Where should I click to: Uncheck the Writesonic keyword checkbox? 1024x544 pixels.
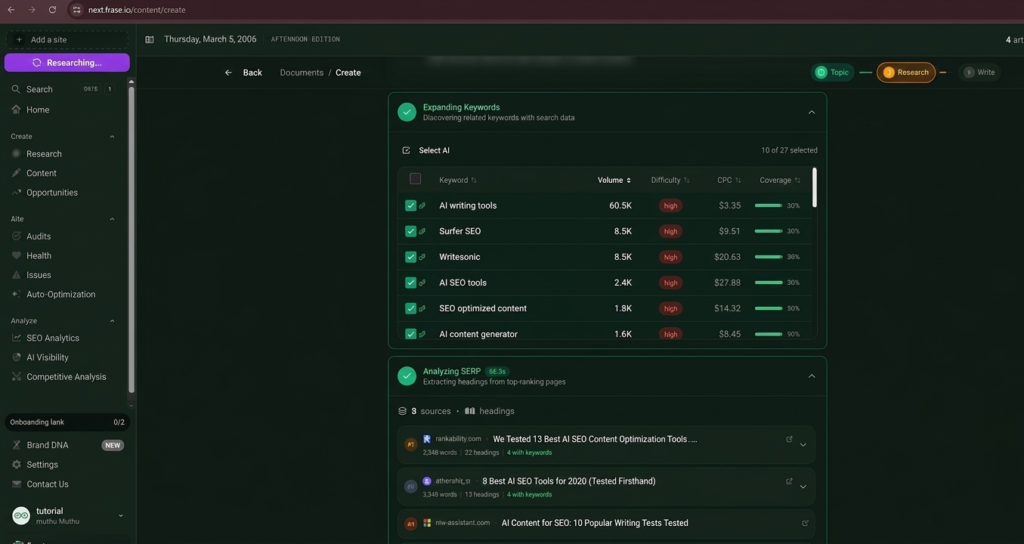click(410, 257)
